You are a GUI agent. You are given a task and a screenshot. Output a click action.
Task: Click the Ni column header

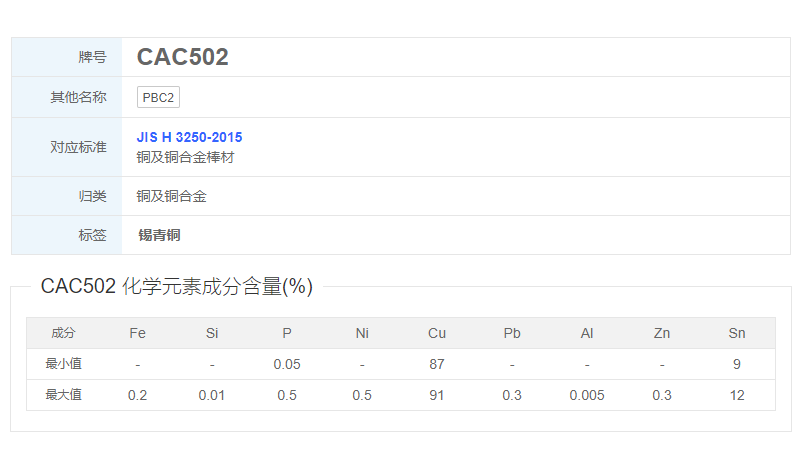362,333
